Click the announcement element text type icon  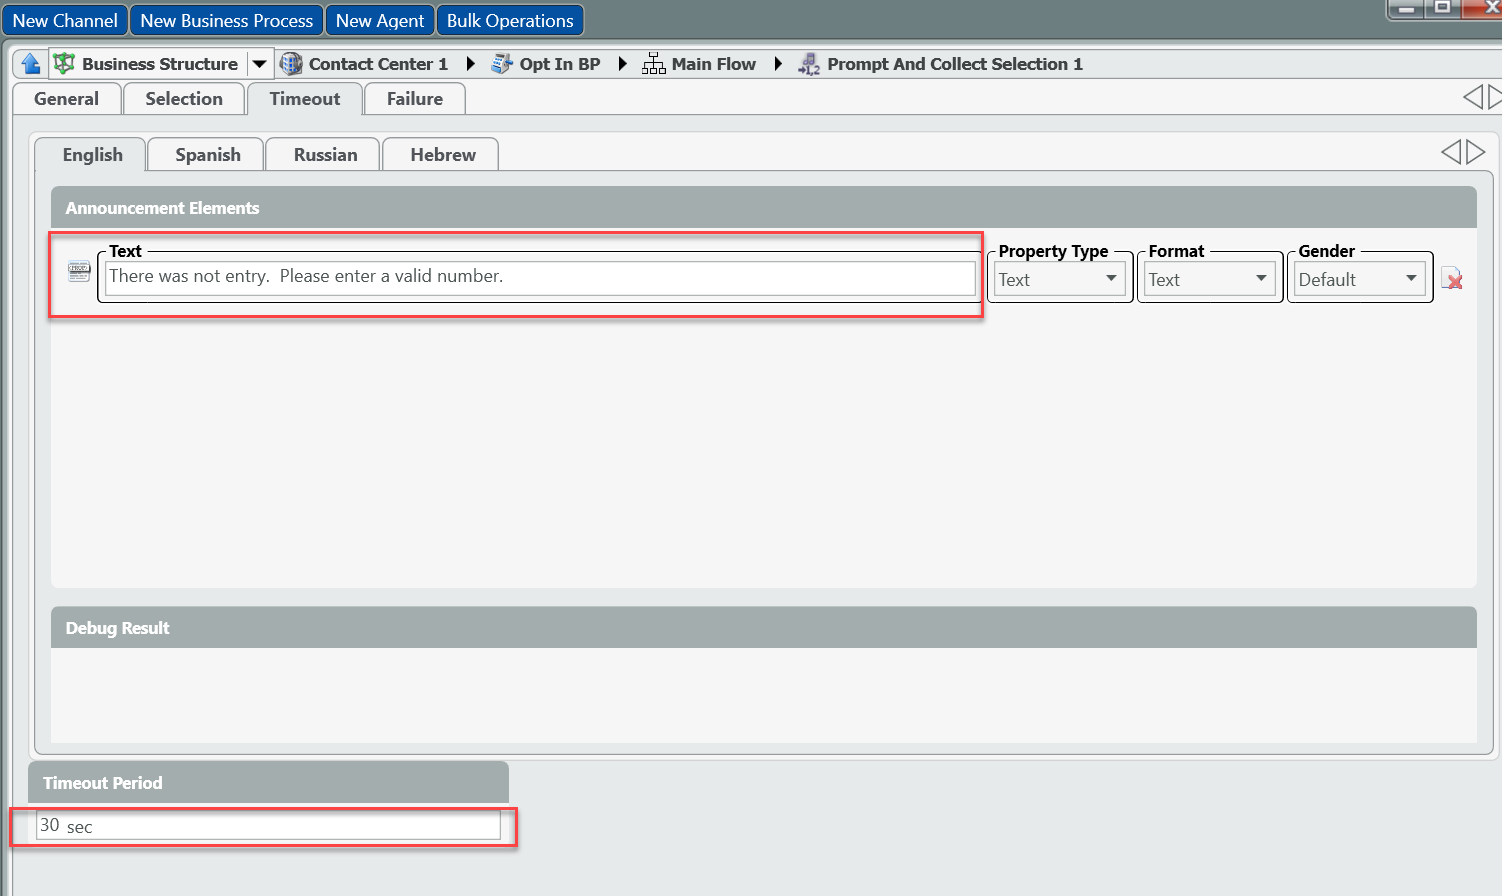[79, 271]
